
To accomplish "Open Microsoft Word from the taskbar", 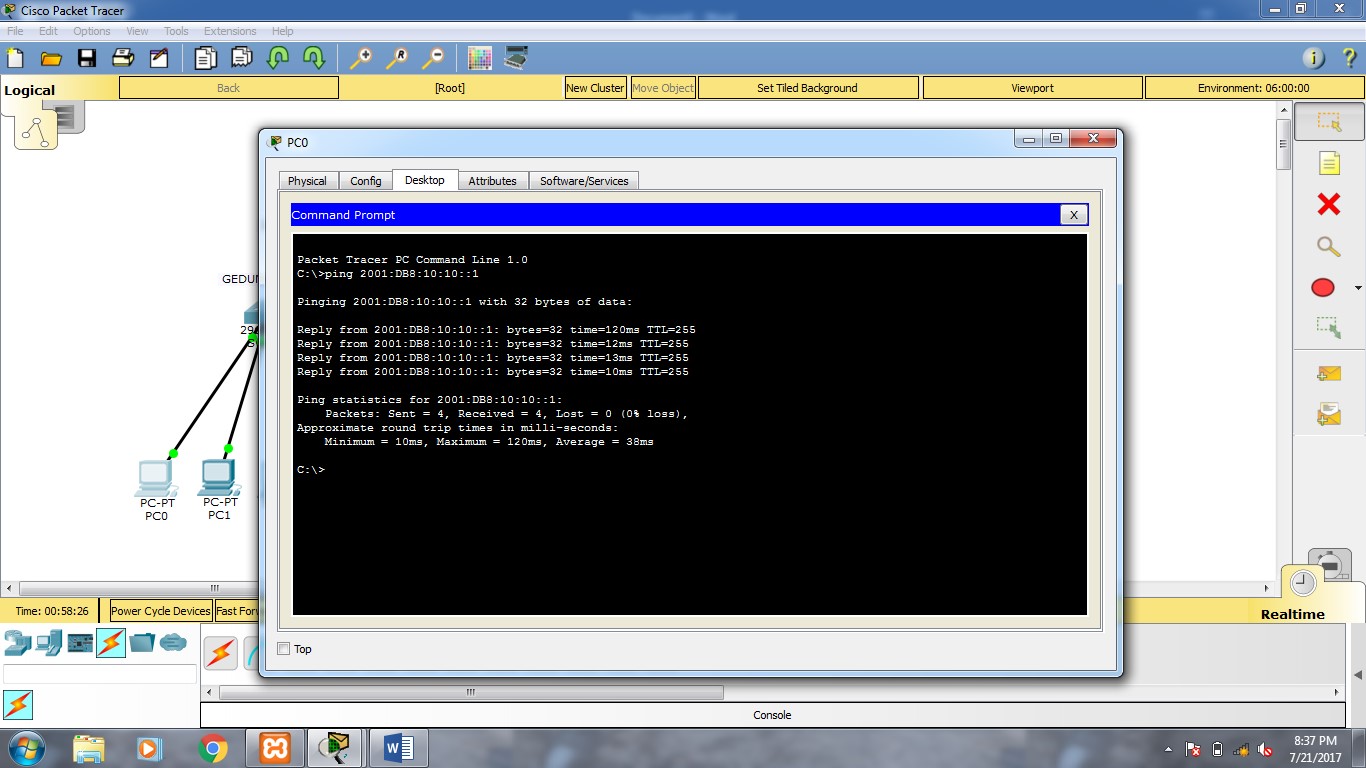I will click(398, 748).
